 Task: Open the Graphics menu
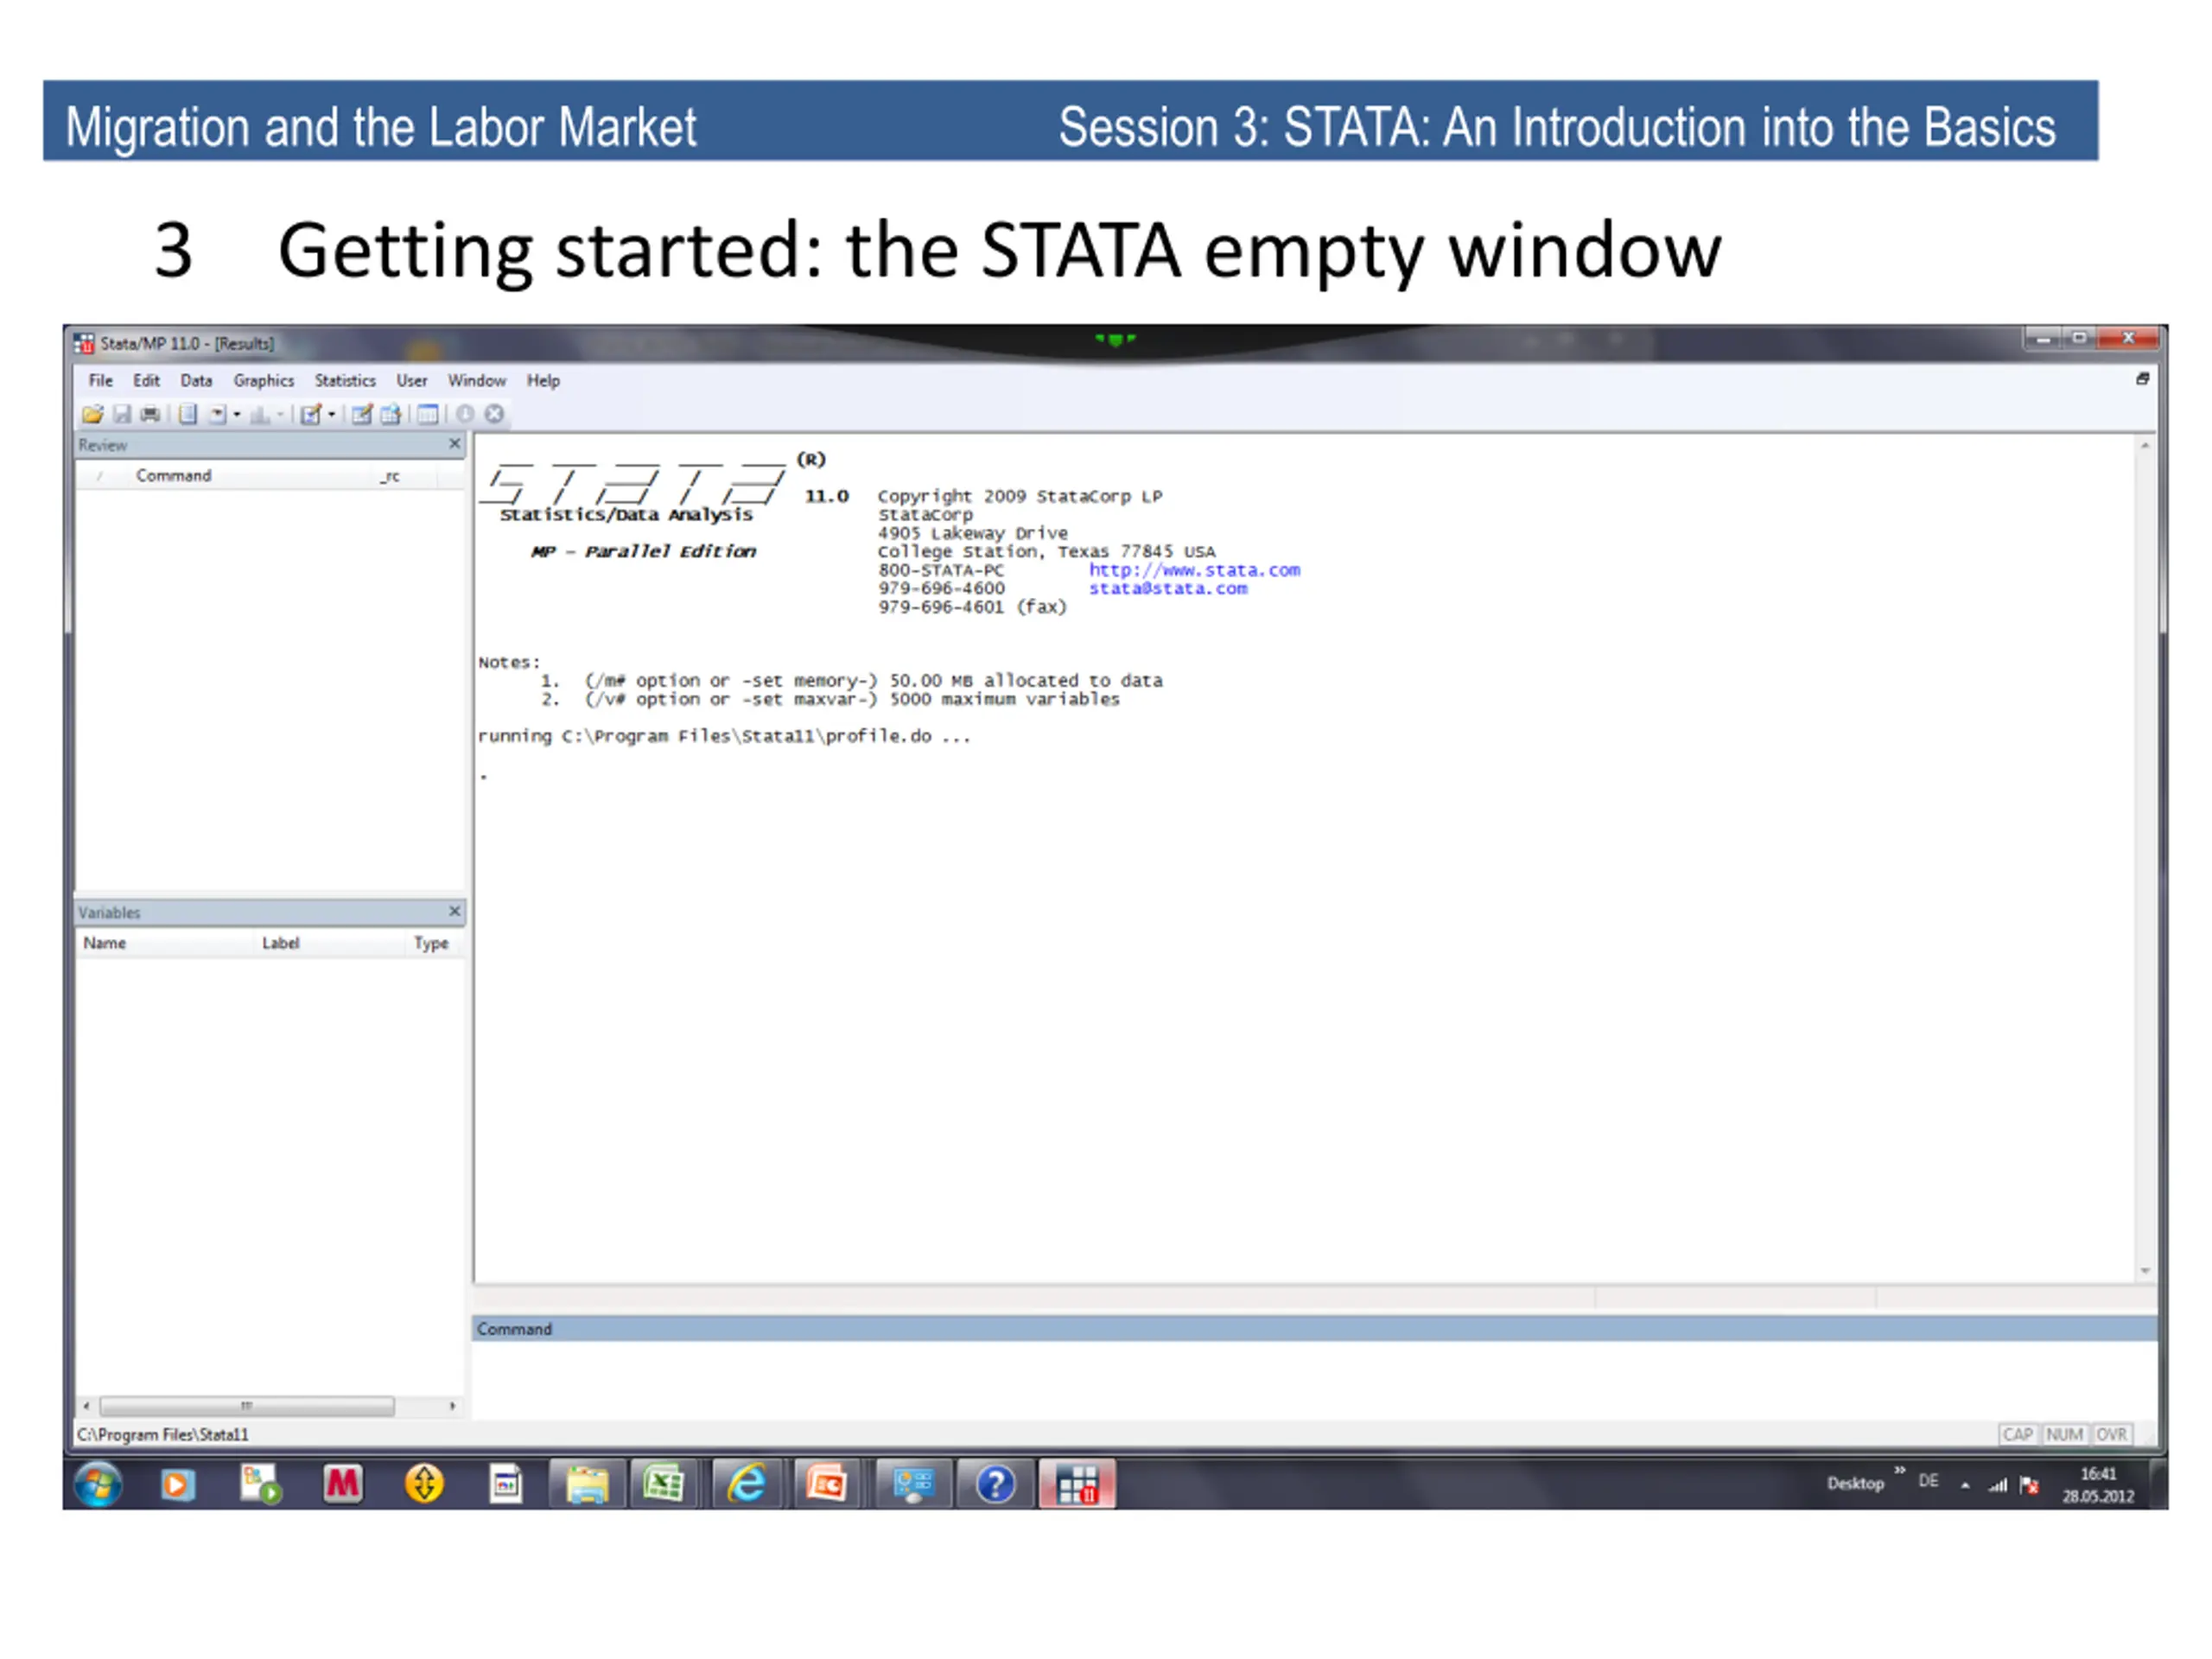(264, 380)
